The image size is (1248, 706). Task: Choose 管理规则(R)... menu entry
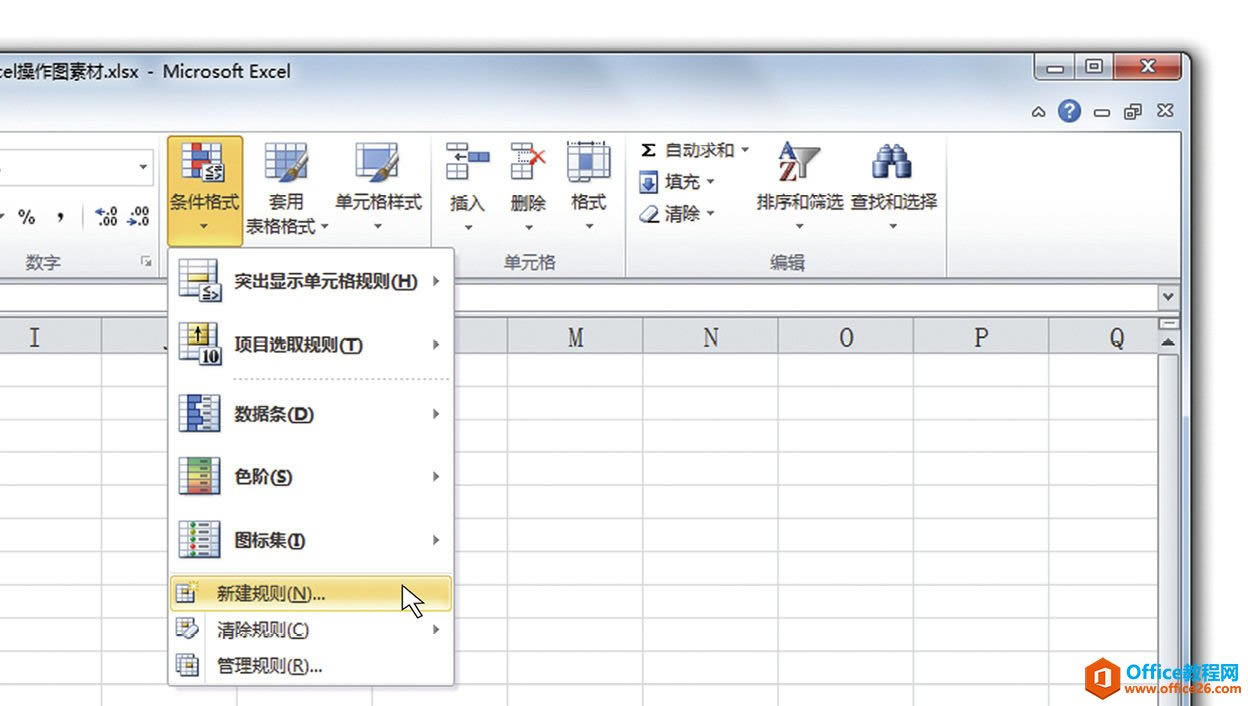tap(310, 666)
